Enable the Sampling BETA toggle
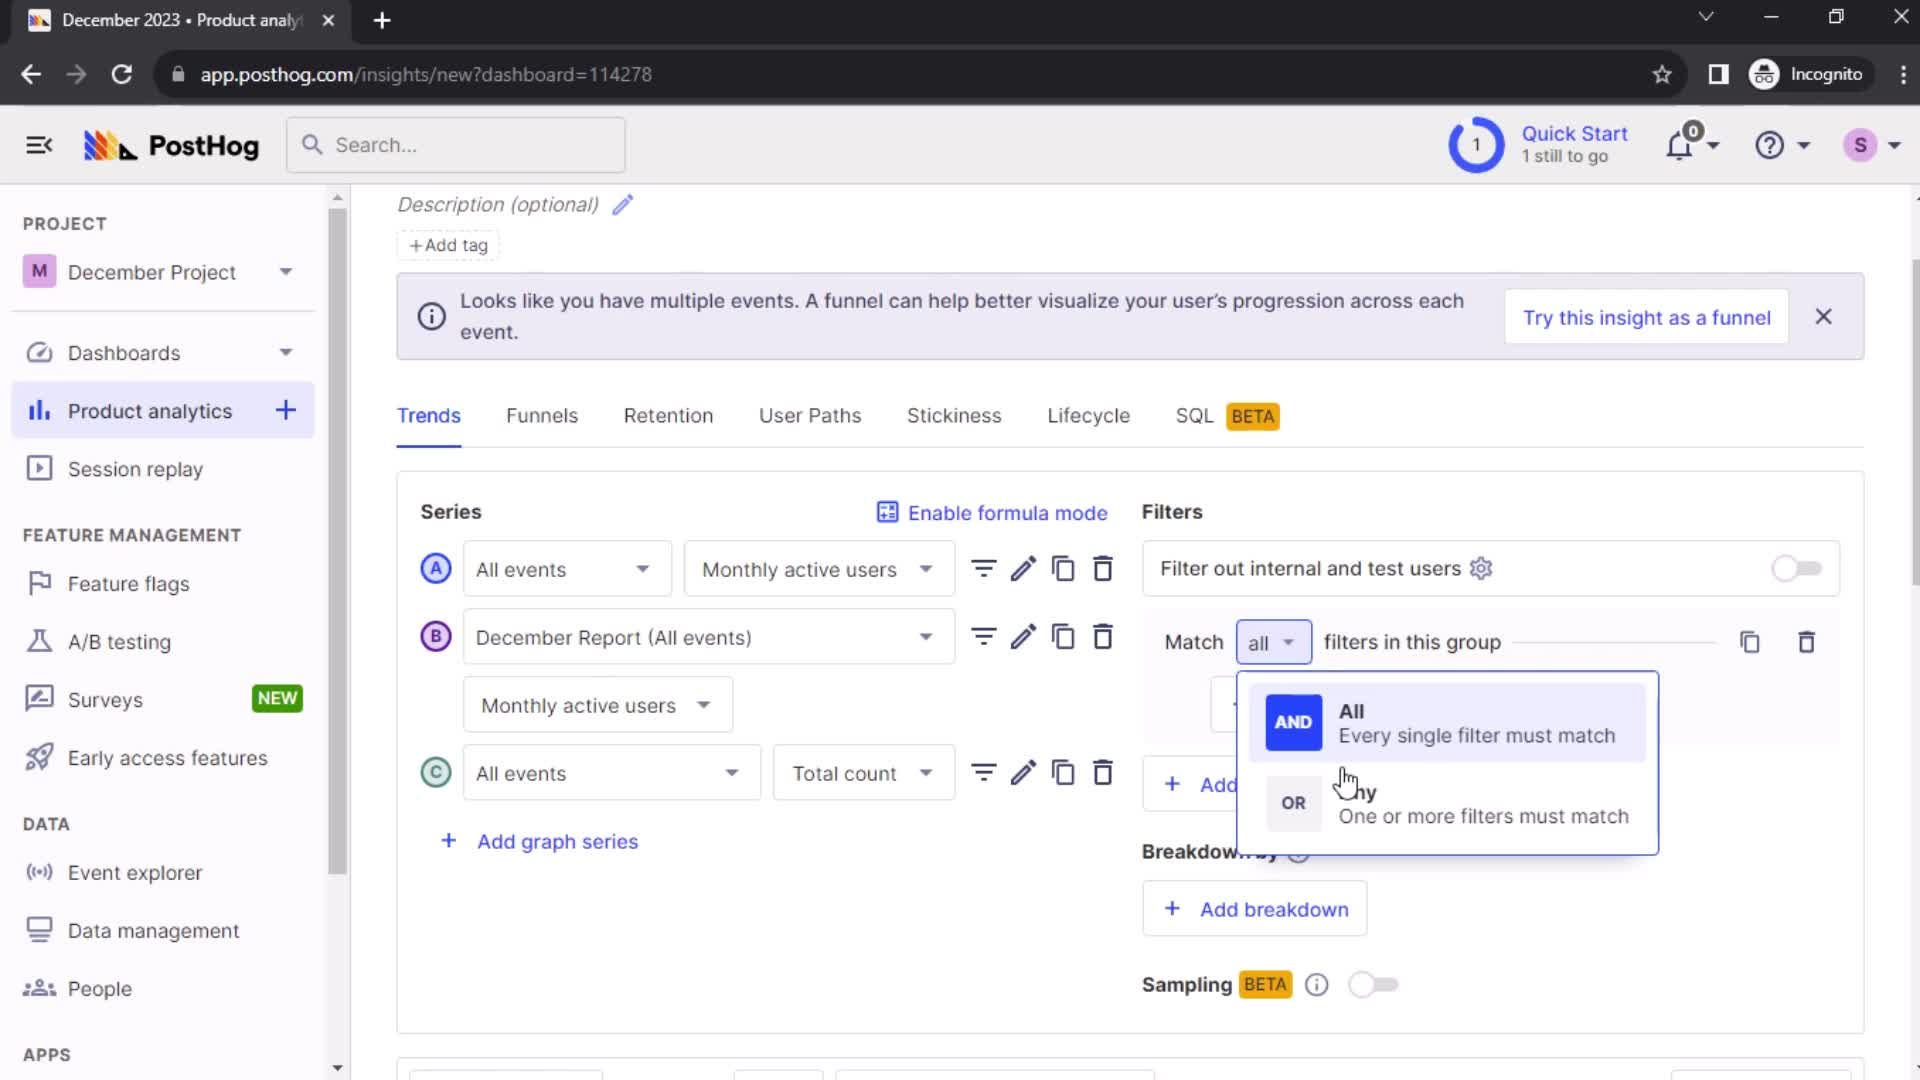The width and height of the screenshot is (1920, 1080). (1371, 985)
